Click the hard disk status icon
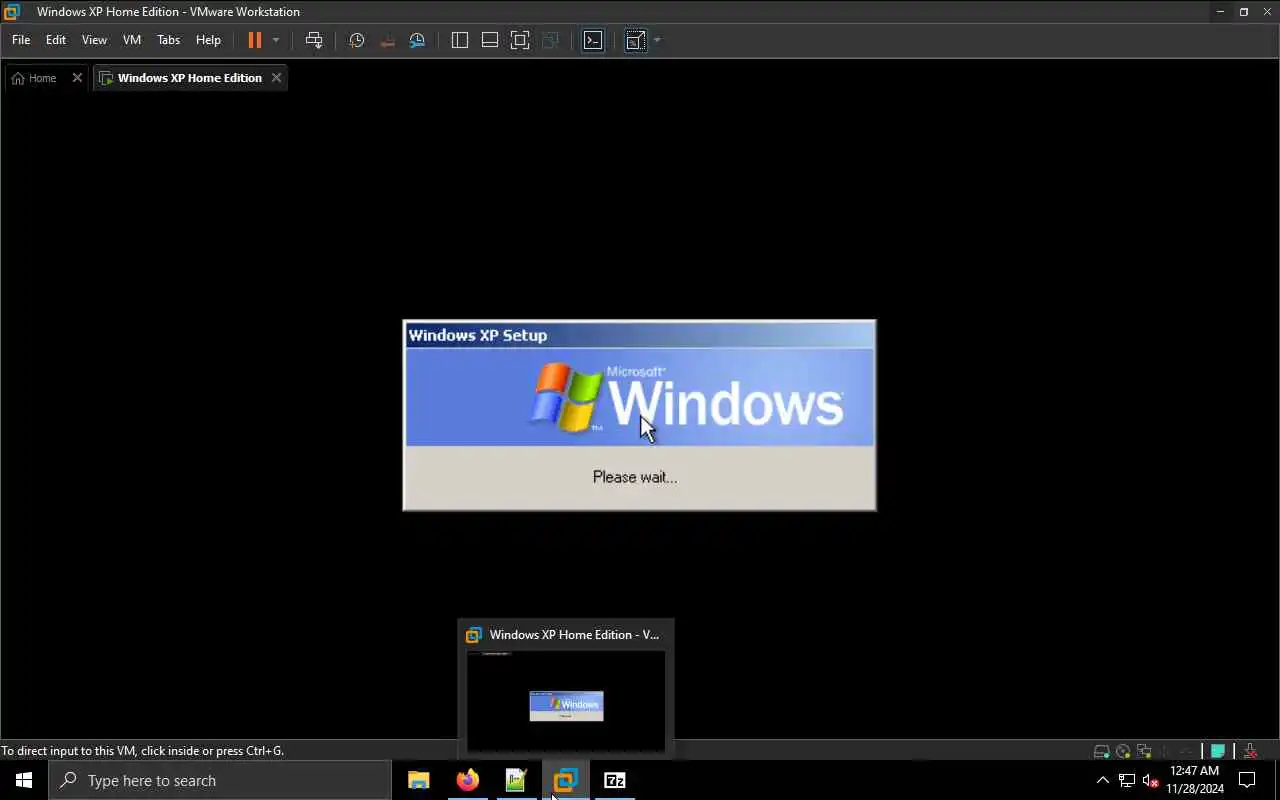The height and width of the screenshot is (800, 1280). coord(1101,751)
